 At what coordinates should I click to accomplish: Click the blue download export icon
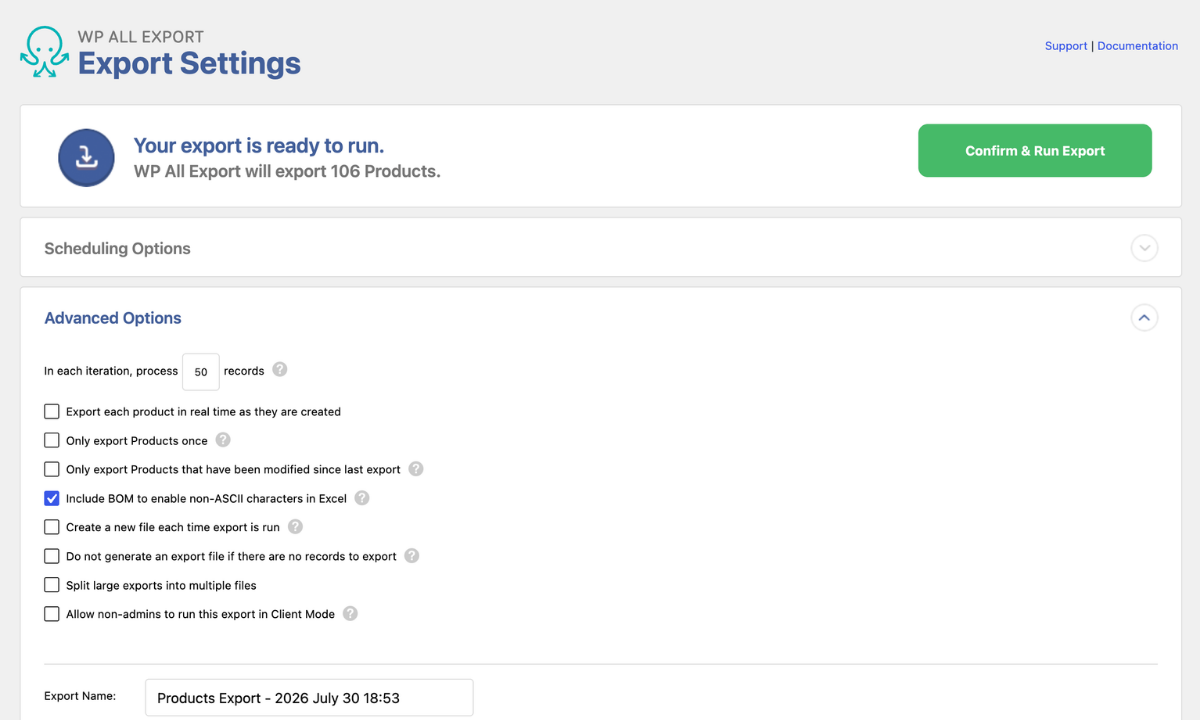click(87, 157)
